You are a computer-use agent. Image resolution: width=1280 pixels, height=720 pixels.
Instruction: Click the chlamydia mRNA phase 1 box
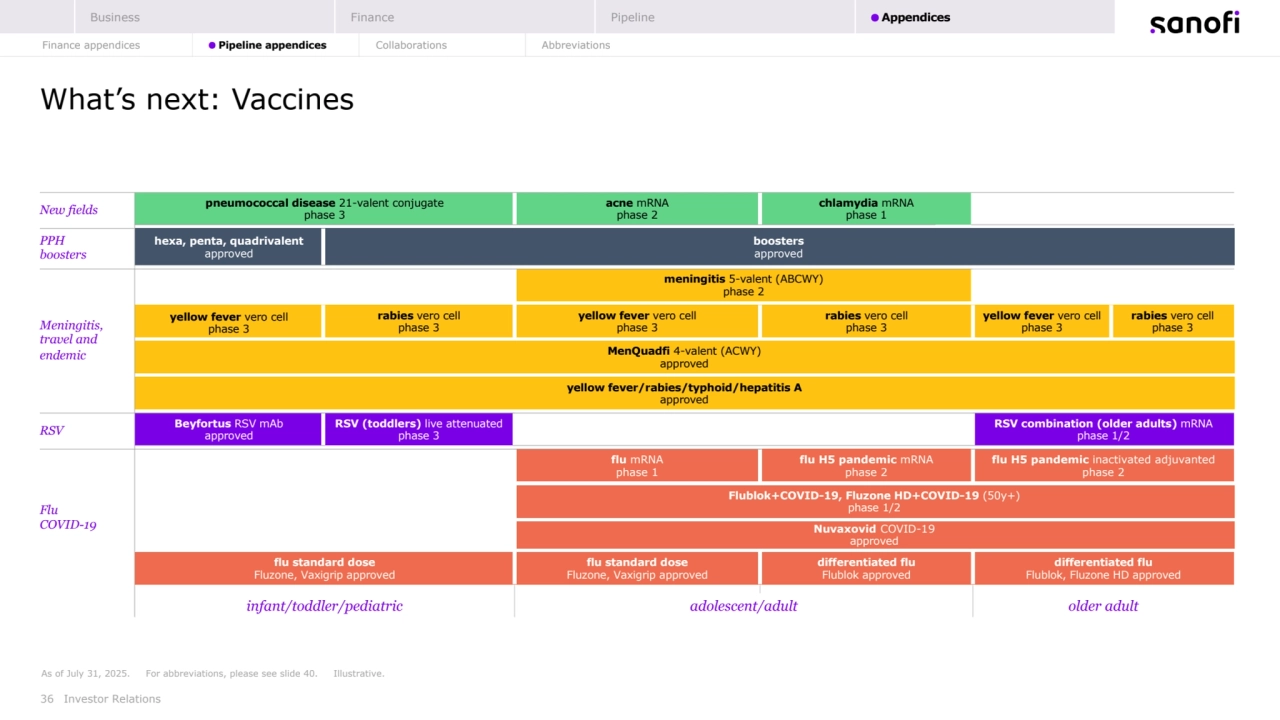point(866,209)
